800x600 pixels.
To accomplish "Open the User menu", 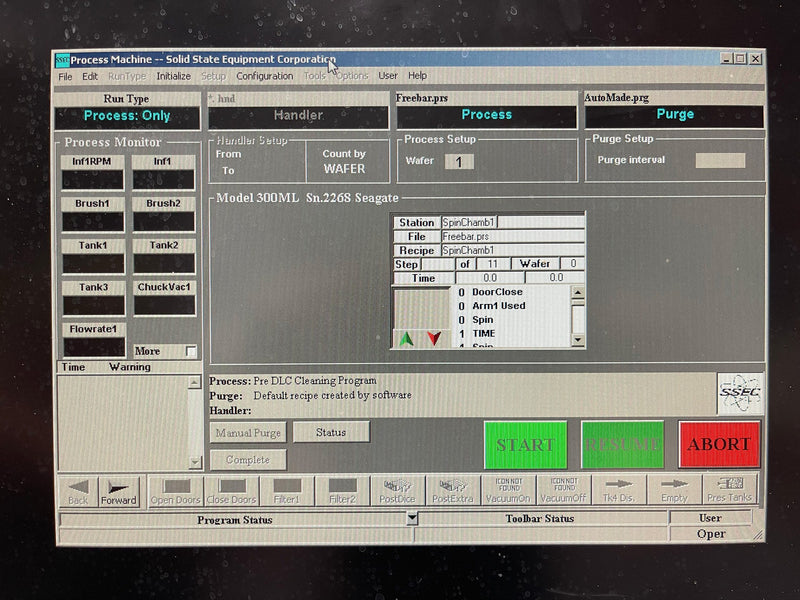I will 388,76.
